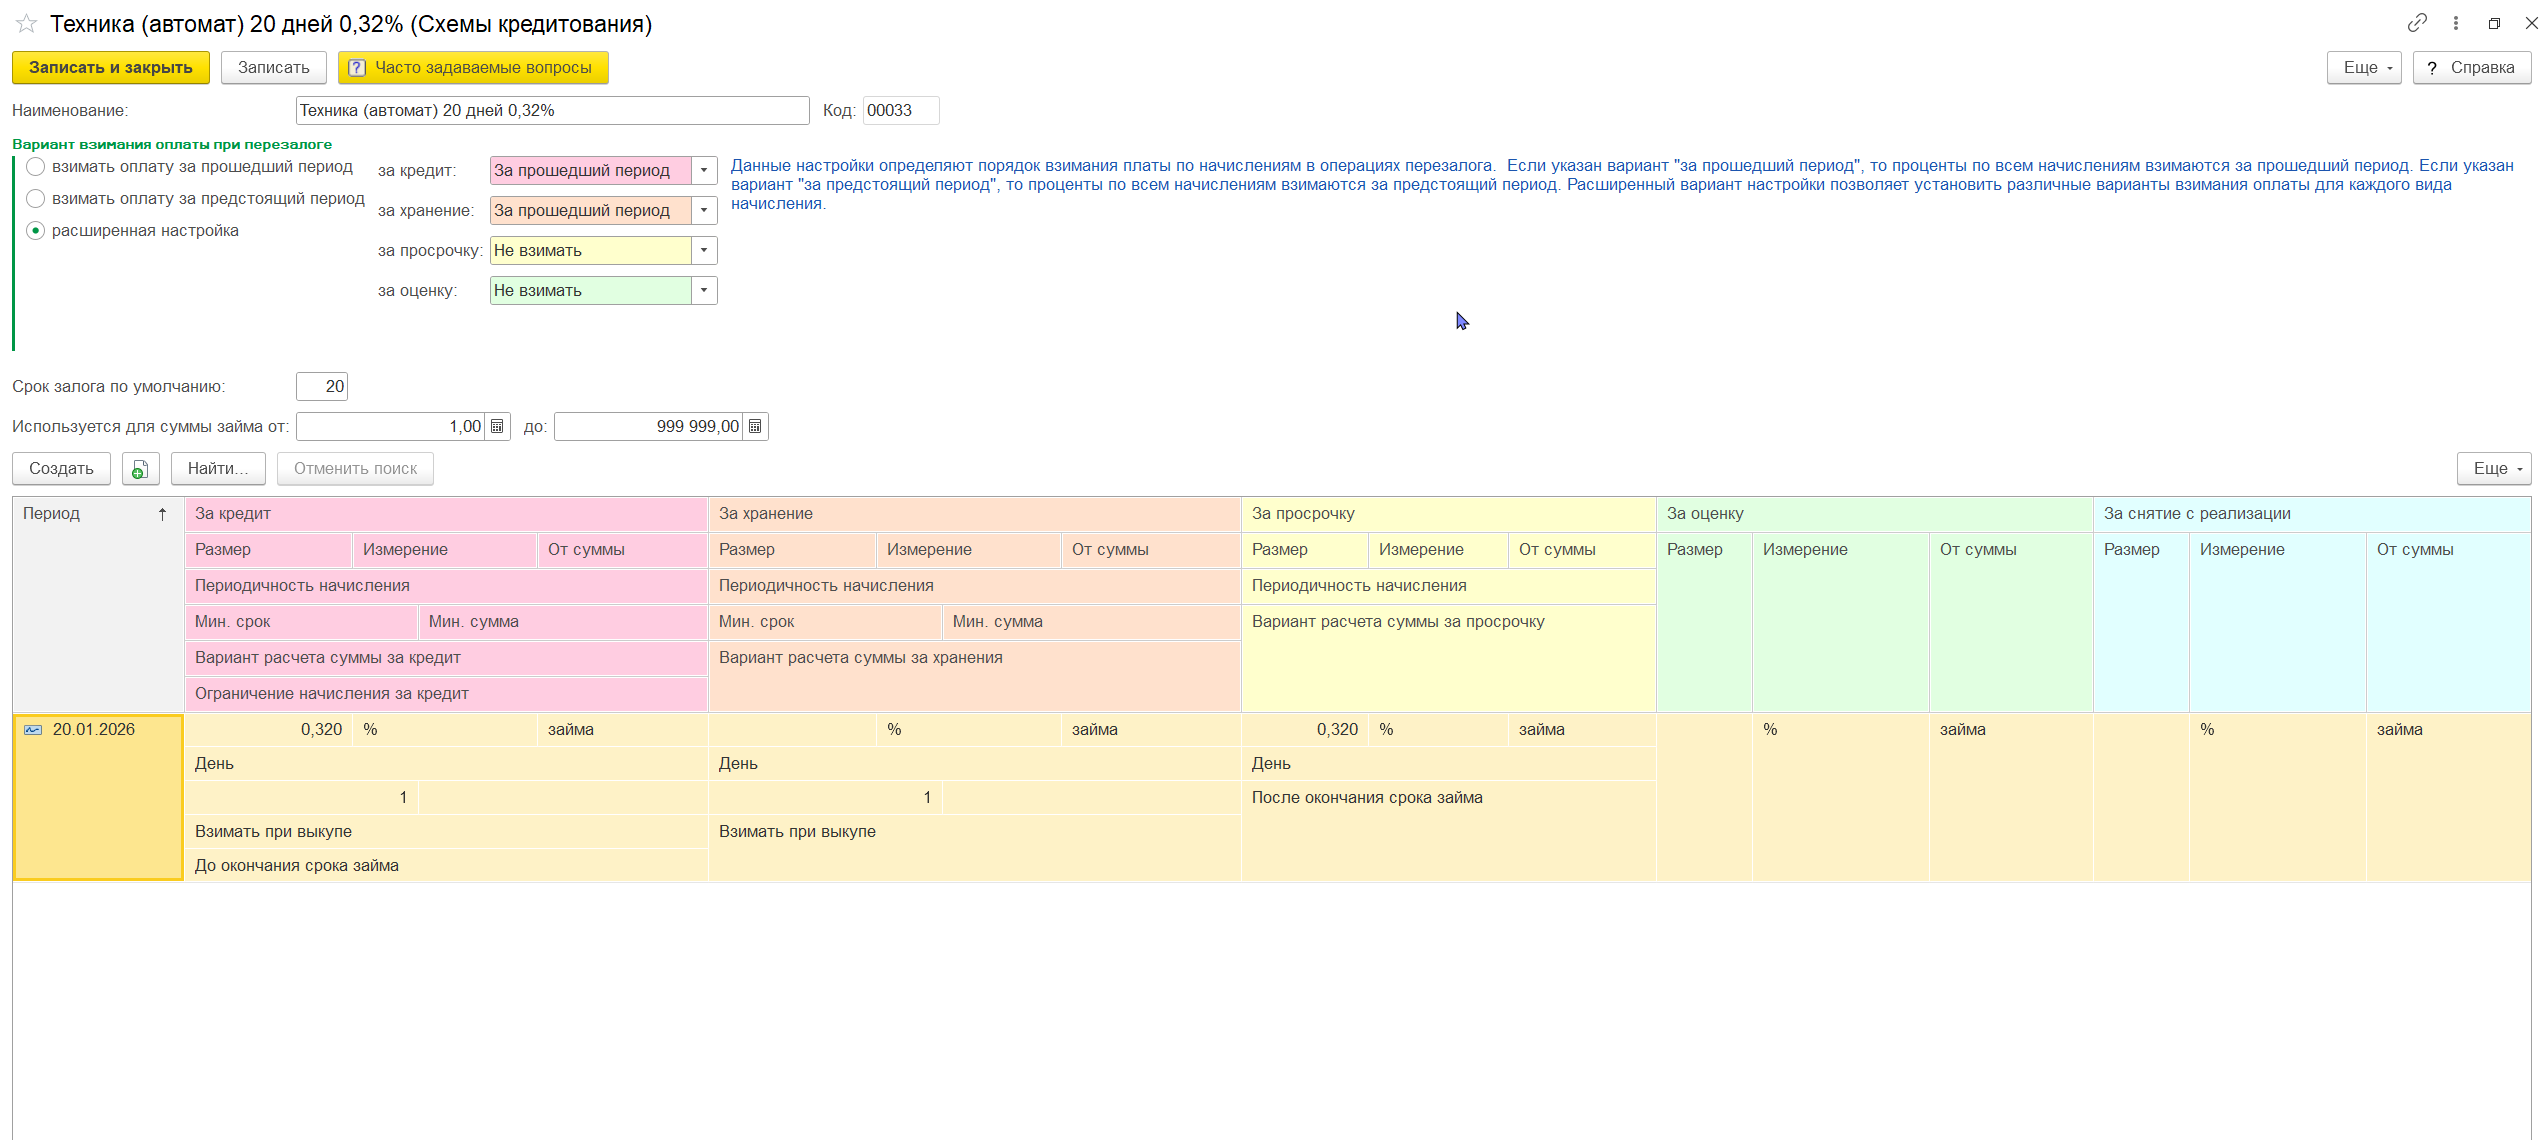Open calculator for loan amount 'до' field
2547x1140 pixels.
coord(755,427)
